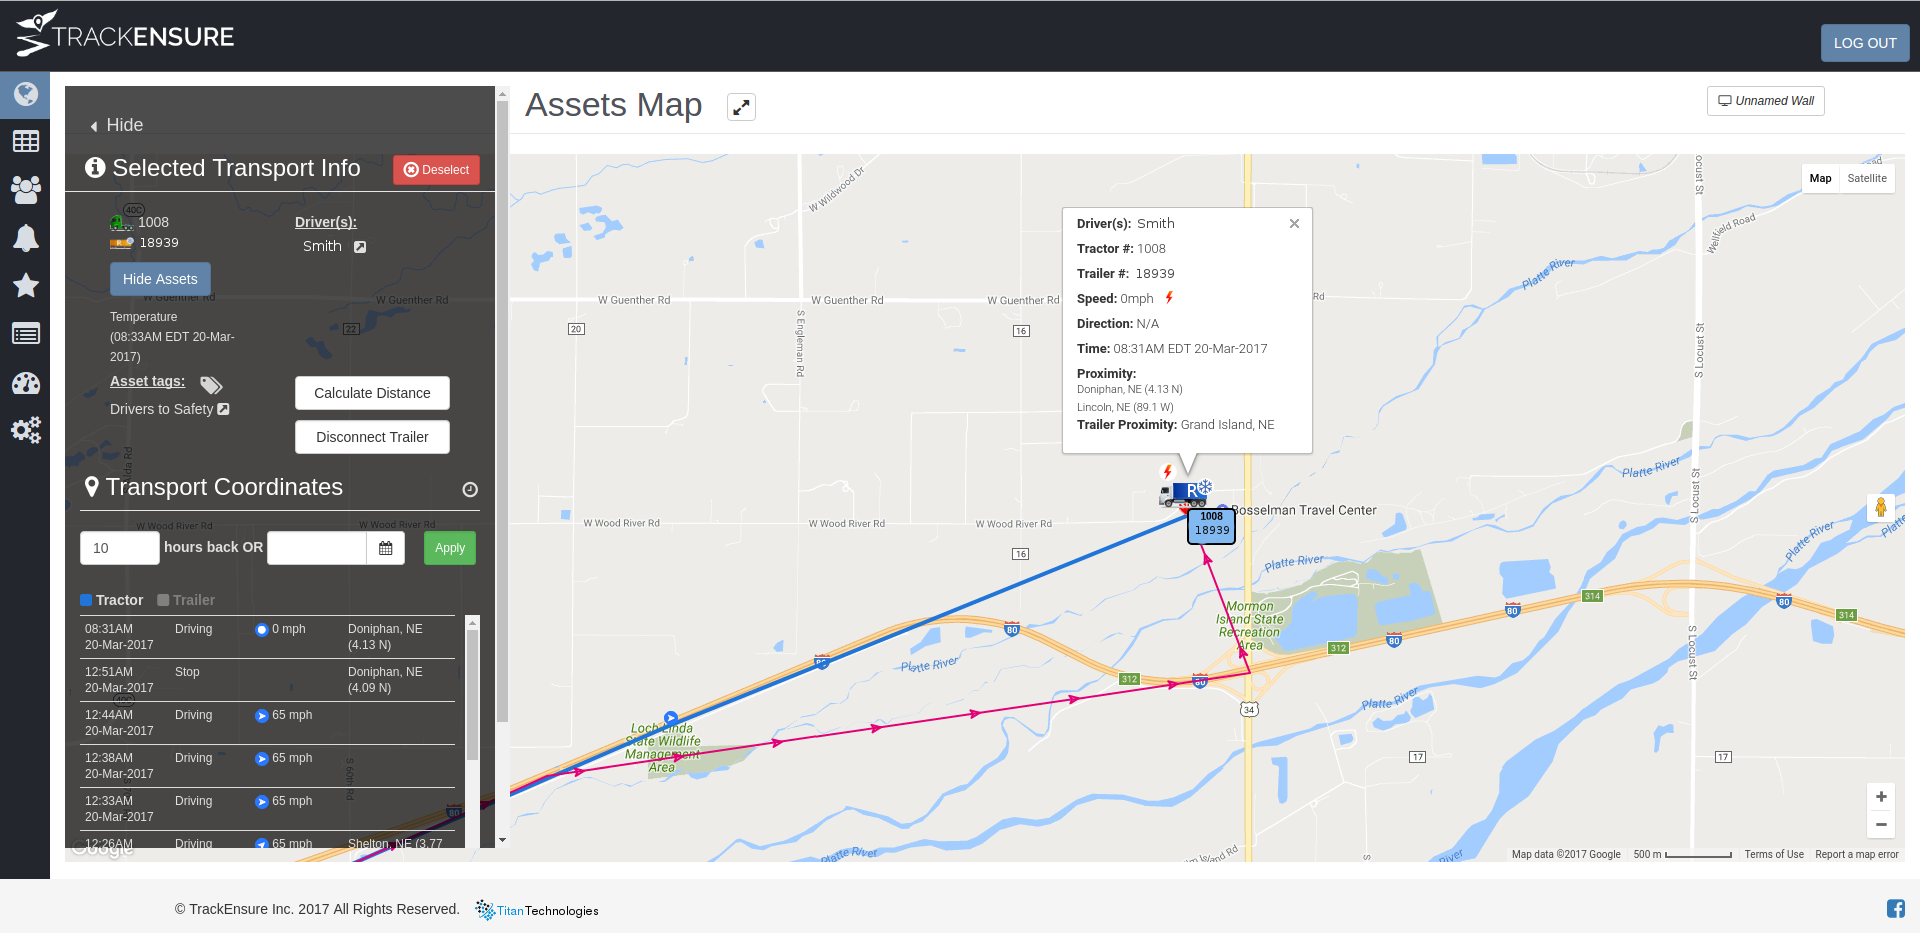Click the trailer 18939 icon
The height and width of the screenshot is (933, 1920).
(x=122, y=243)
